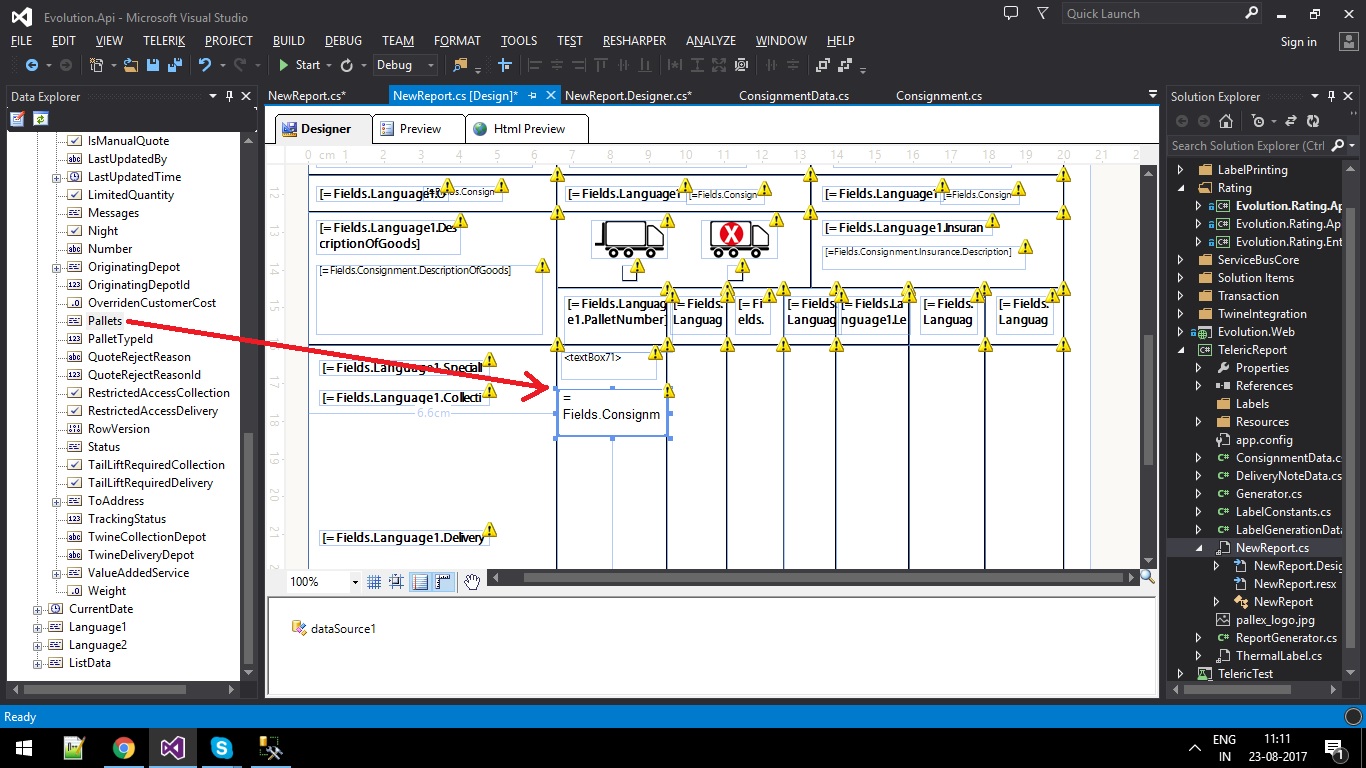The height and width of the screenshot is (768, 1366).
Task: Refresh the Solution Explorer
Action: (1312, 121)
